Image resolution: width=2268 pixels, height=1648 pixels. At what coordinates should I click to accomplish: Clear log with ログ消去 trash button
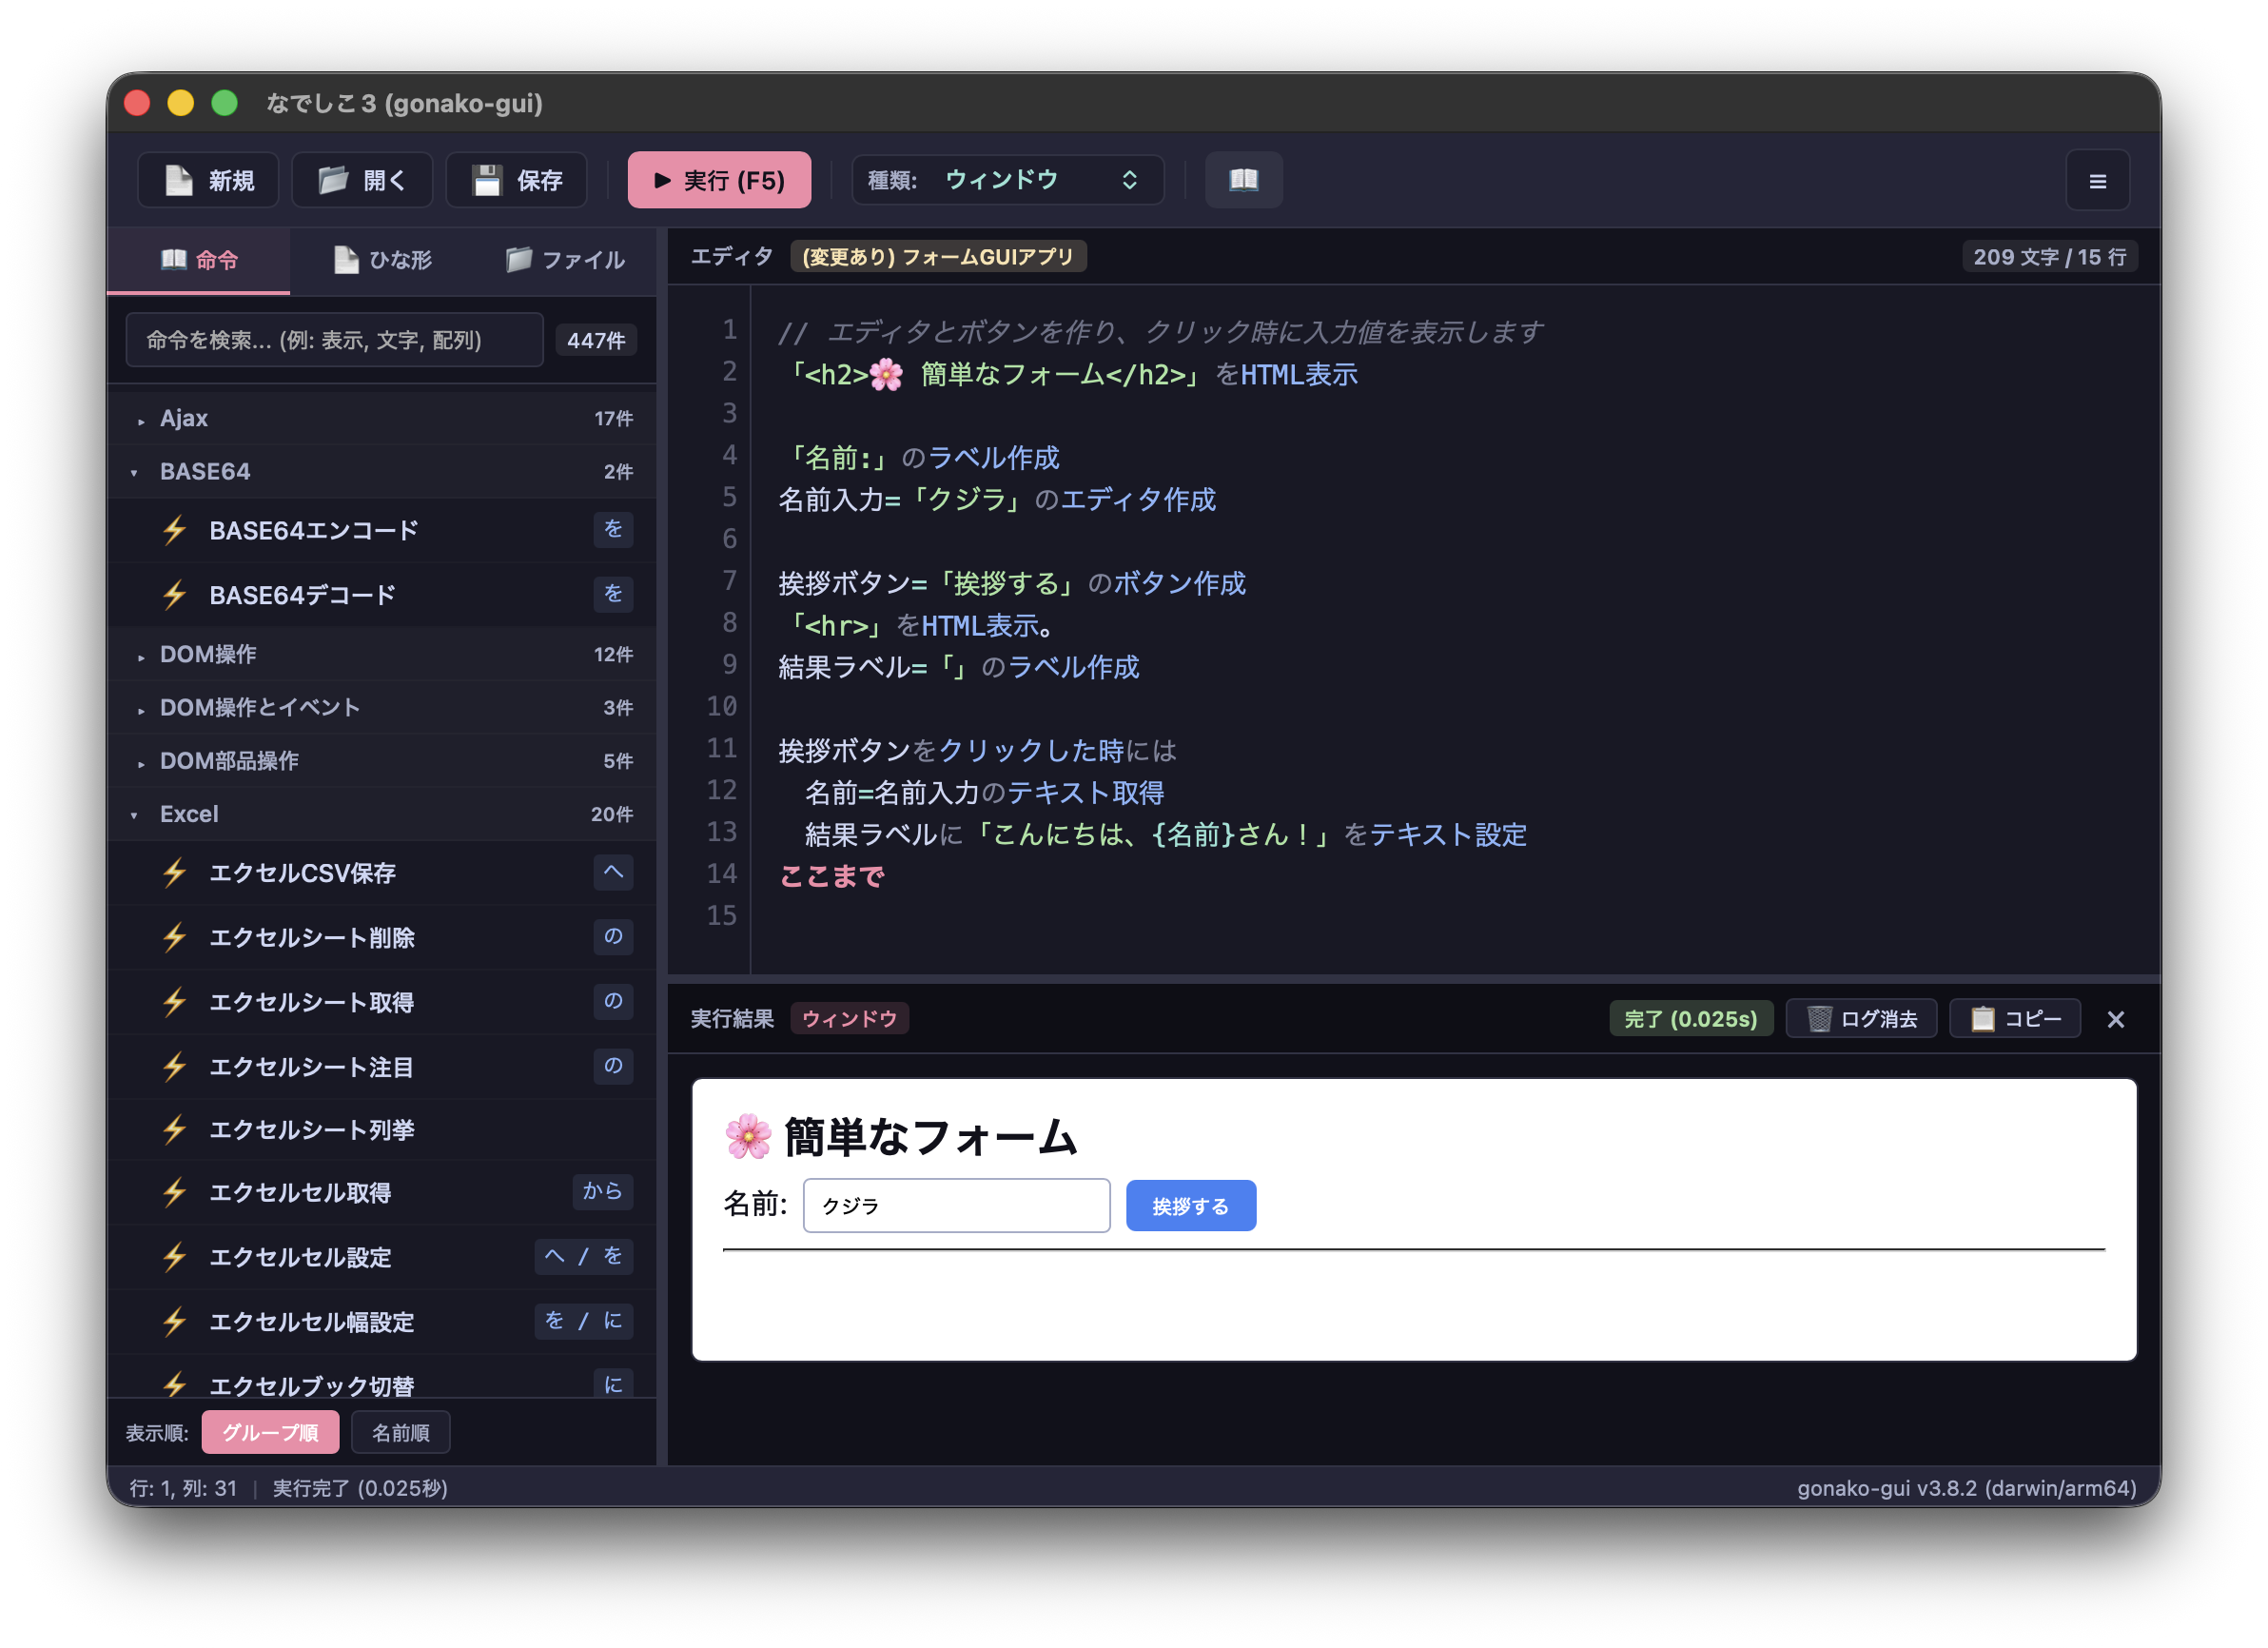pyautogui.click(x=1861, y=1018)
